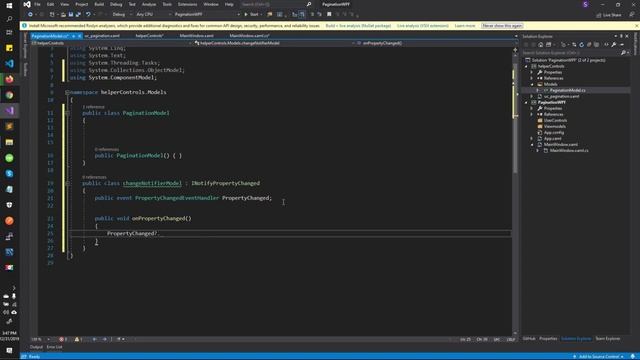The height and width of the screenshot is (360, 640).
Task: Click Never show this again button
Action: pyautogui.click(x=502, y=26)
